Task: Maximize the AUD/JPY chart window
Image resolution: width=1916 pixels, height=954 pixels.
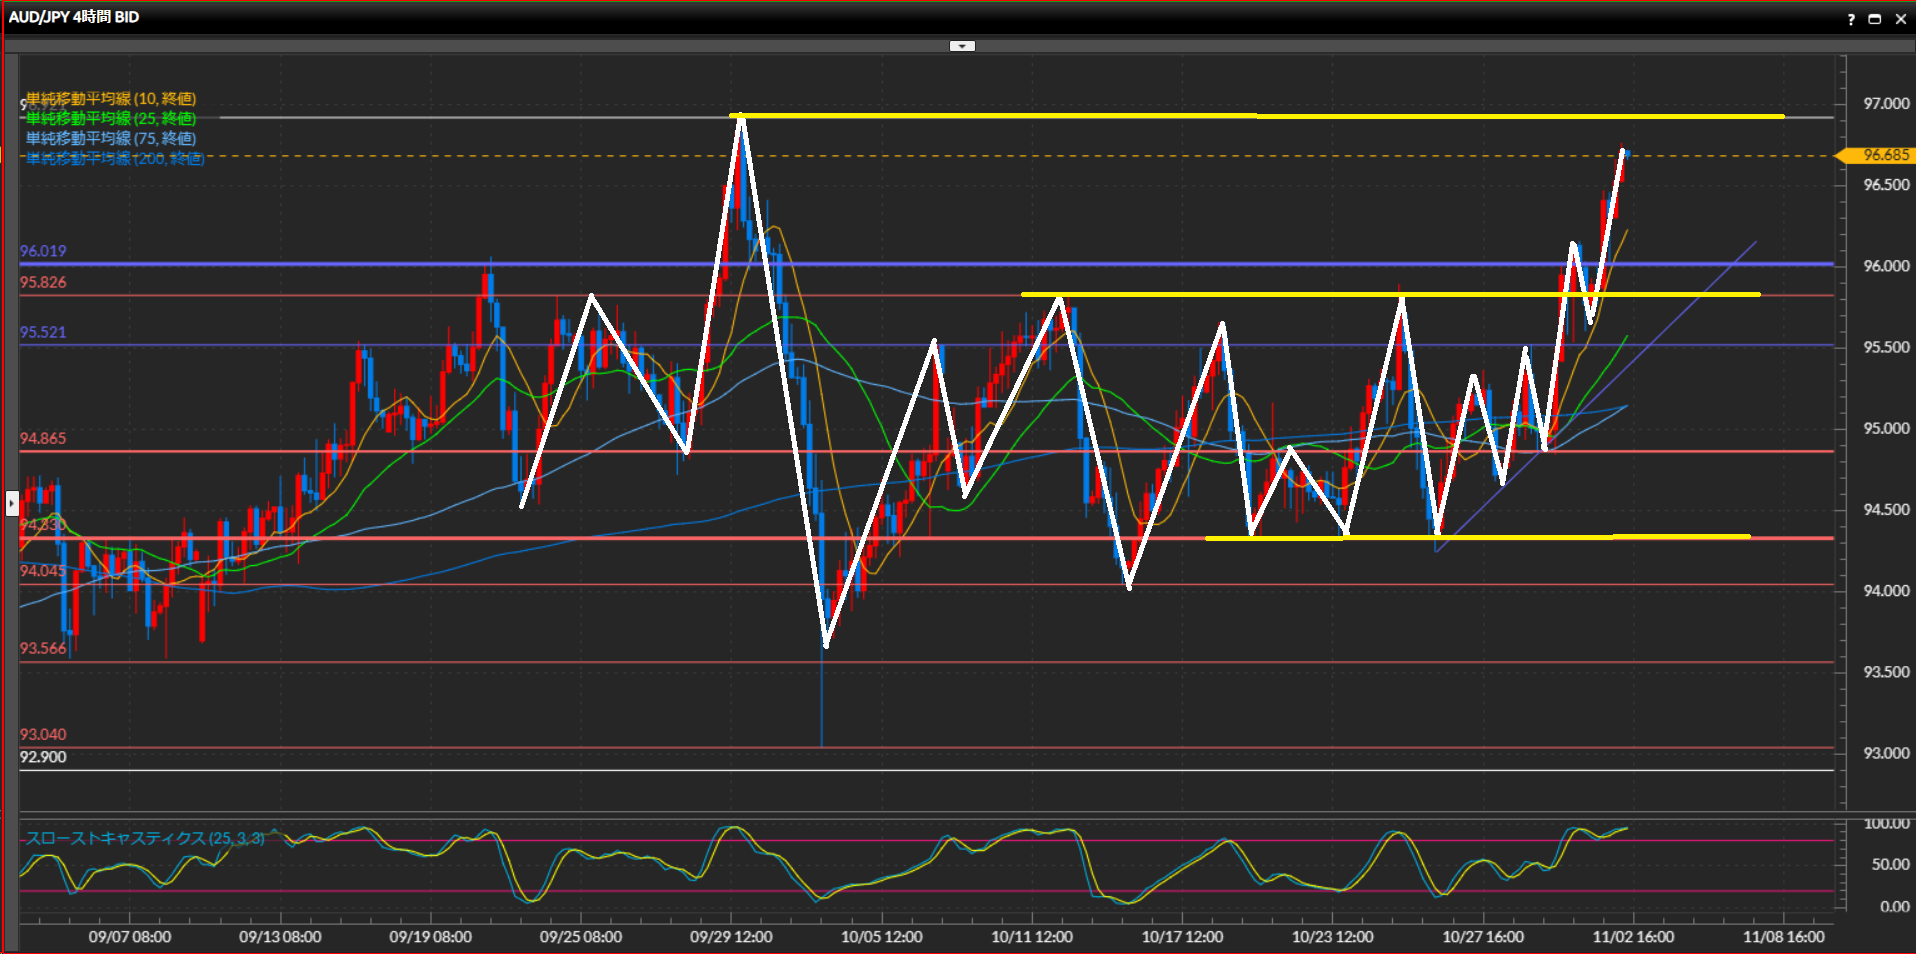Action: coord(1875,19)
